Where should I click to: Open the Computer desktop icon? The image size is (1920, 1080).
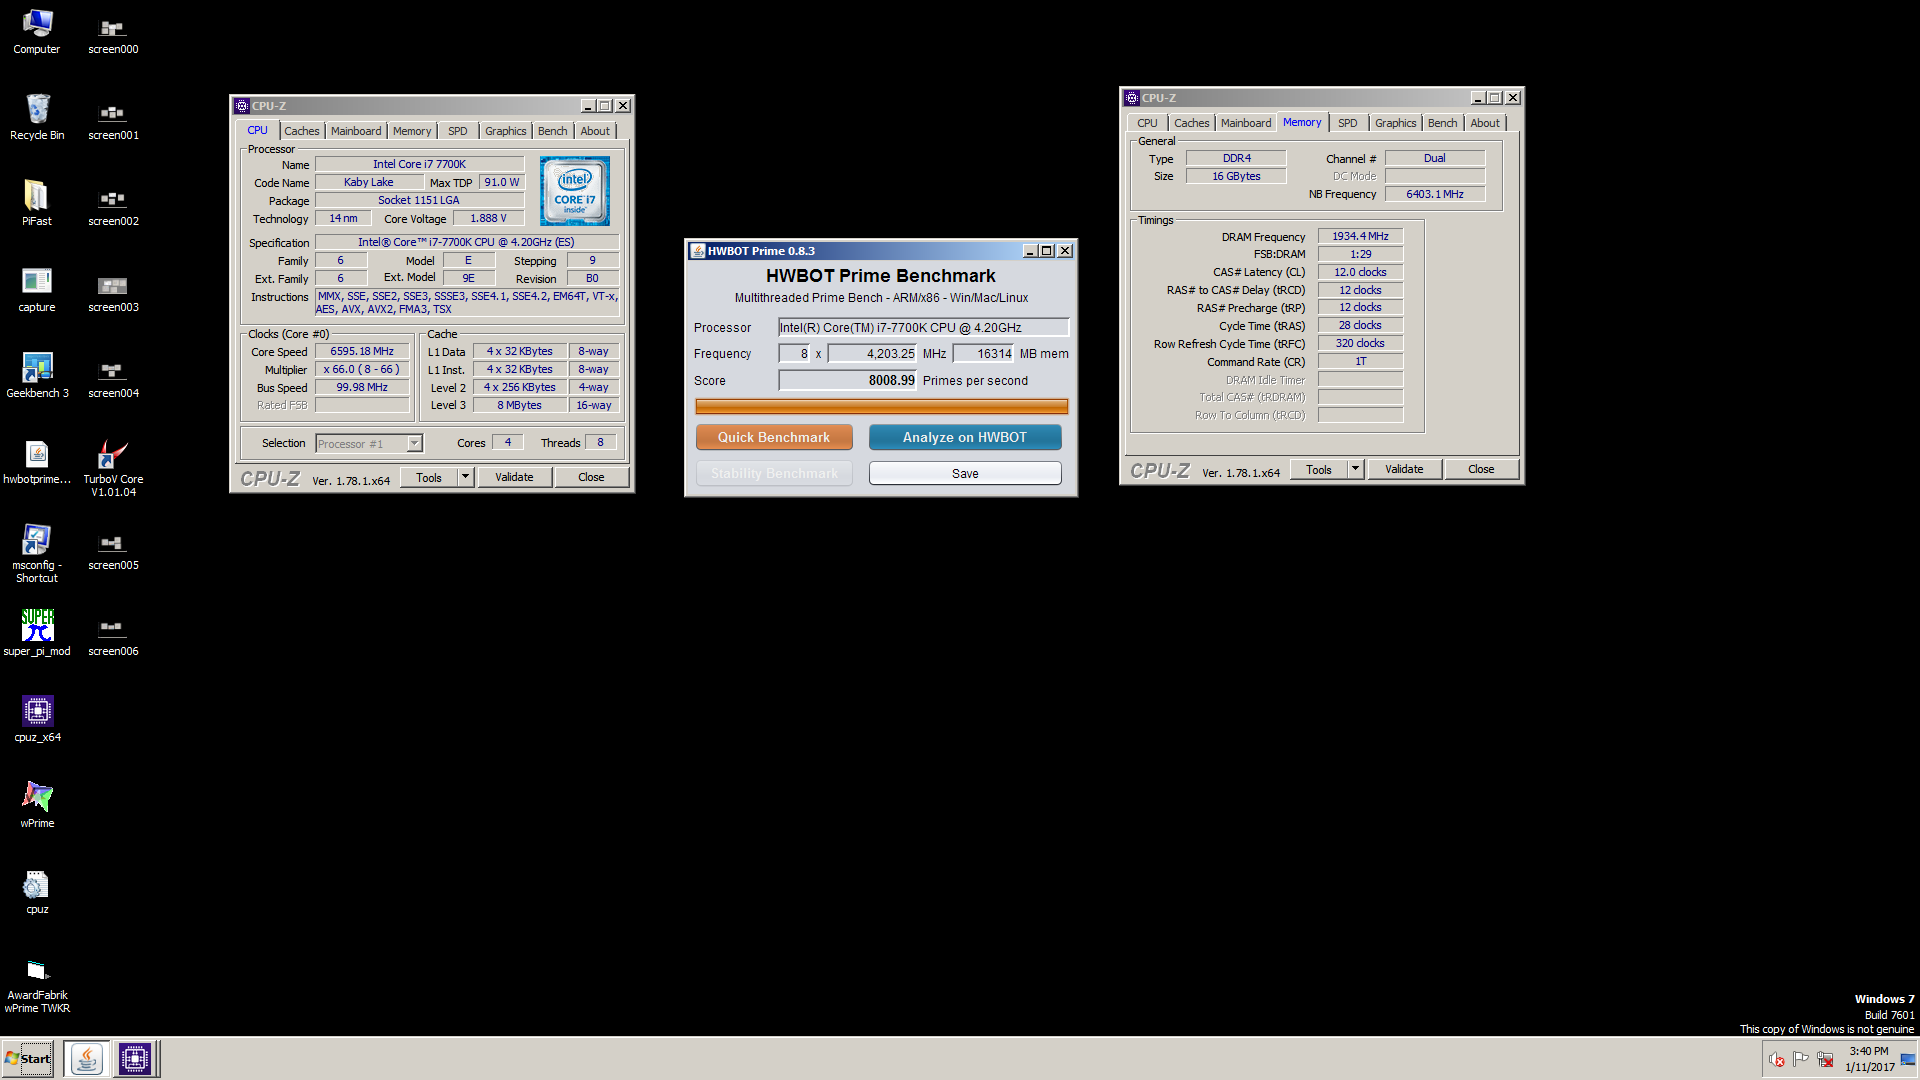click(37, 31)
